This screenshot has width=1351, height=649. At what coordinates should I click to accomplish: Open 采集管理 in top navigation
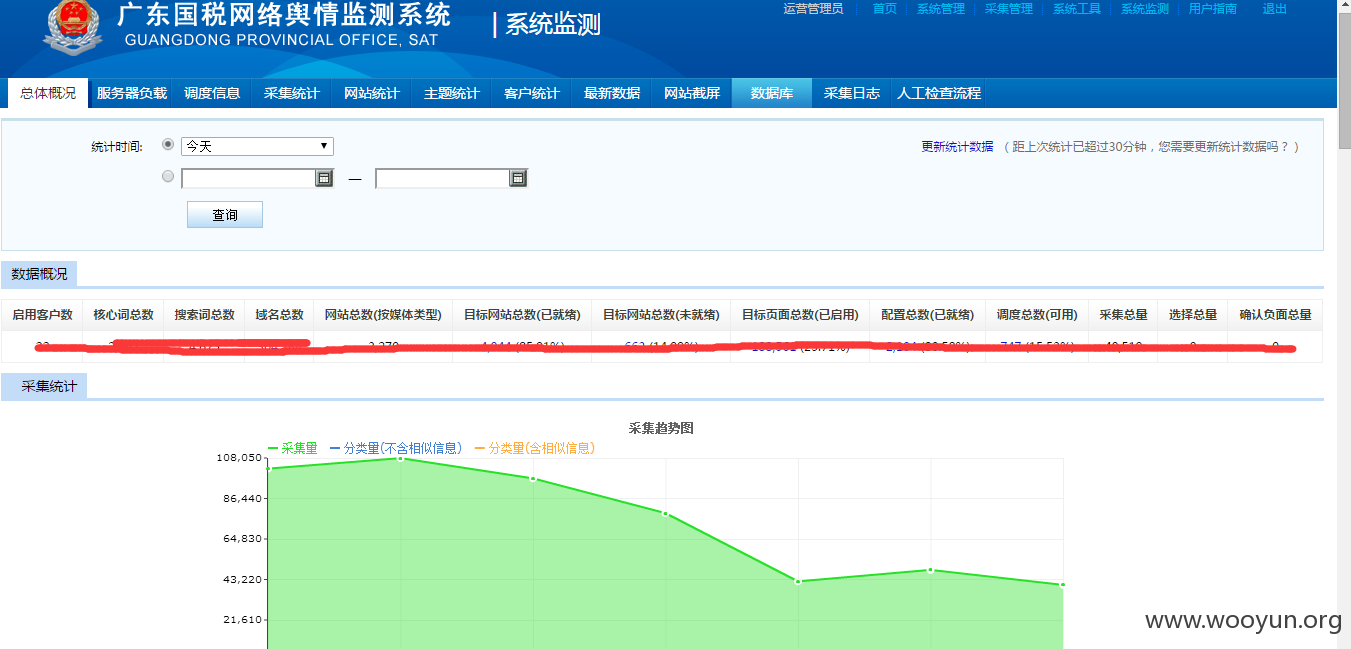pyautogui.click(x=1009, y=9)
